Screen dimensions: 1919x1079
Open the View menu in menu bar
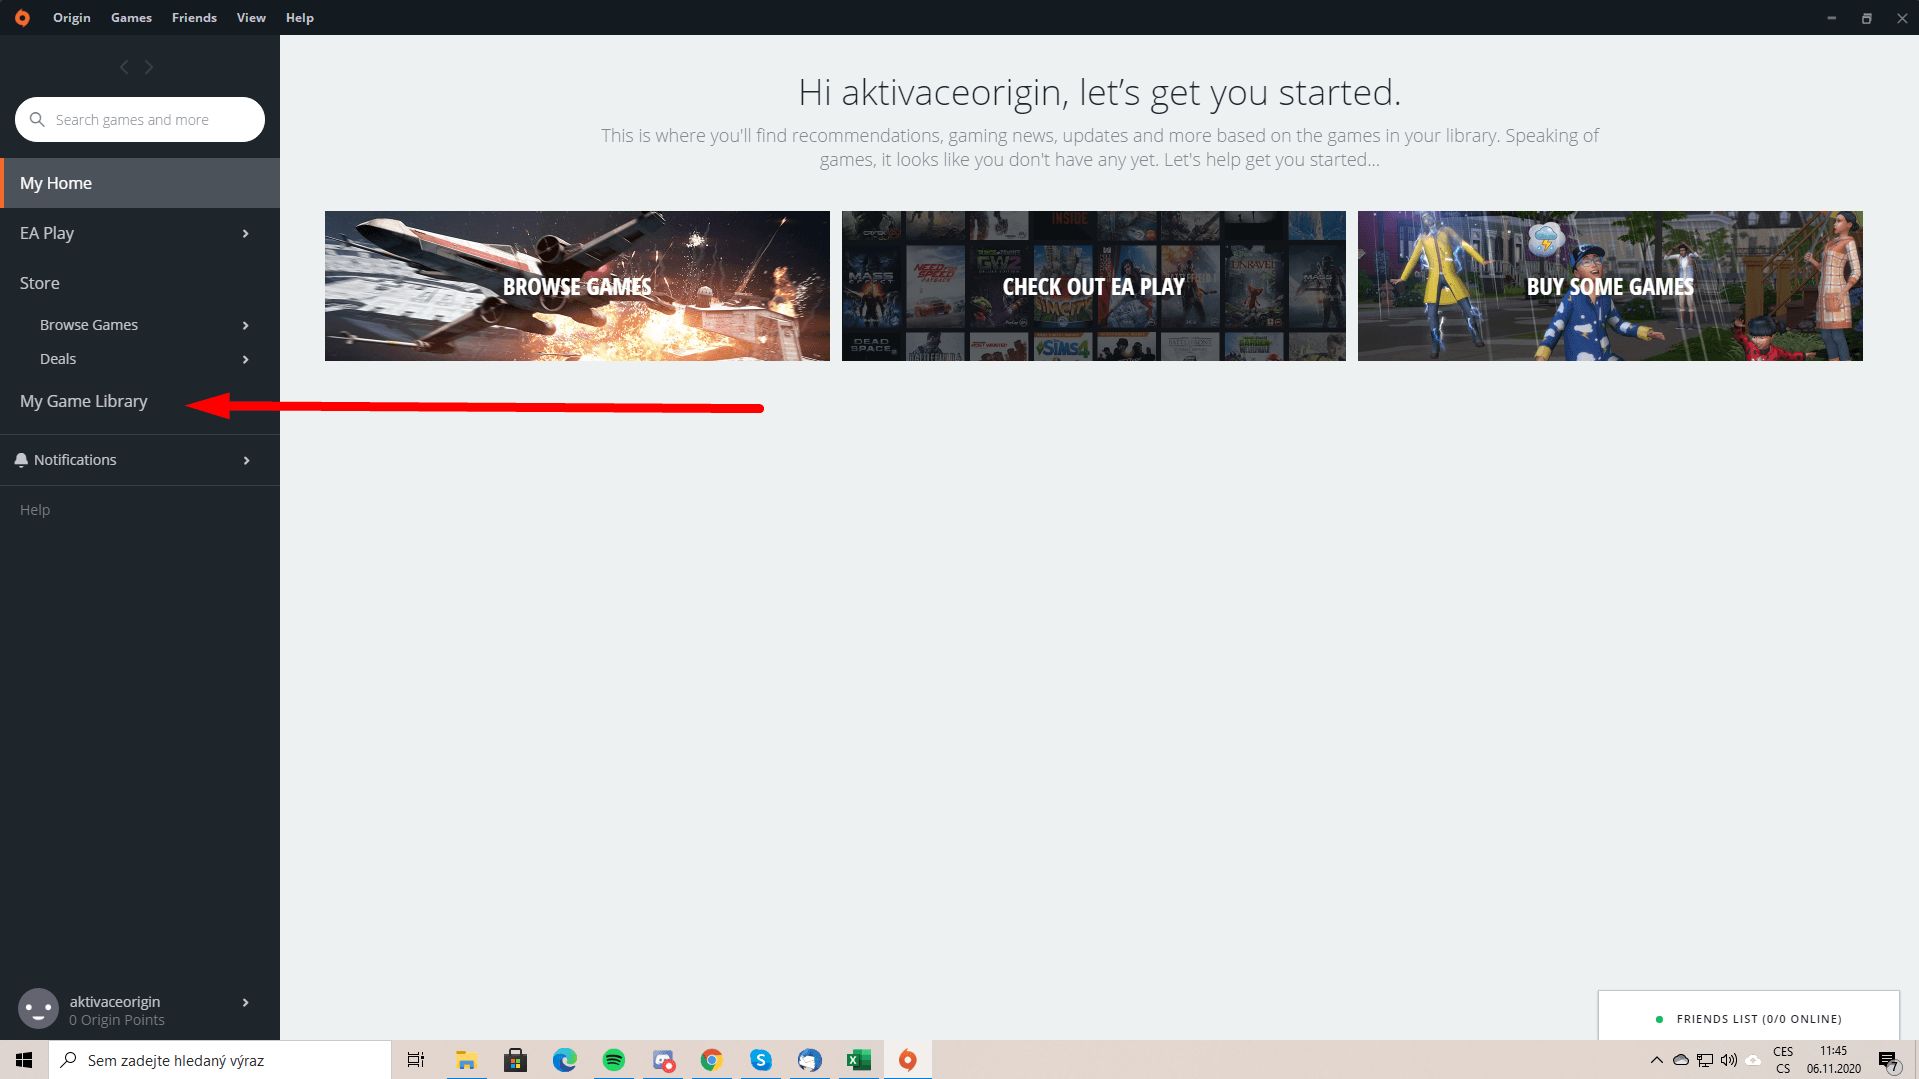pos(251,18)
